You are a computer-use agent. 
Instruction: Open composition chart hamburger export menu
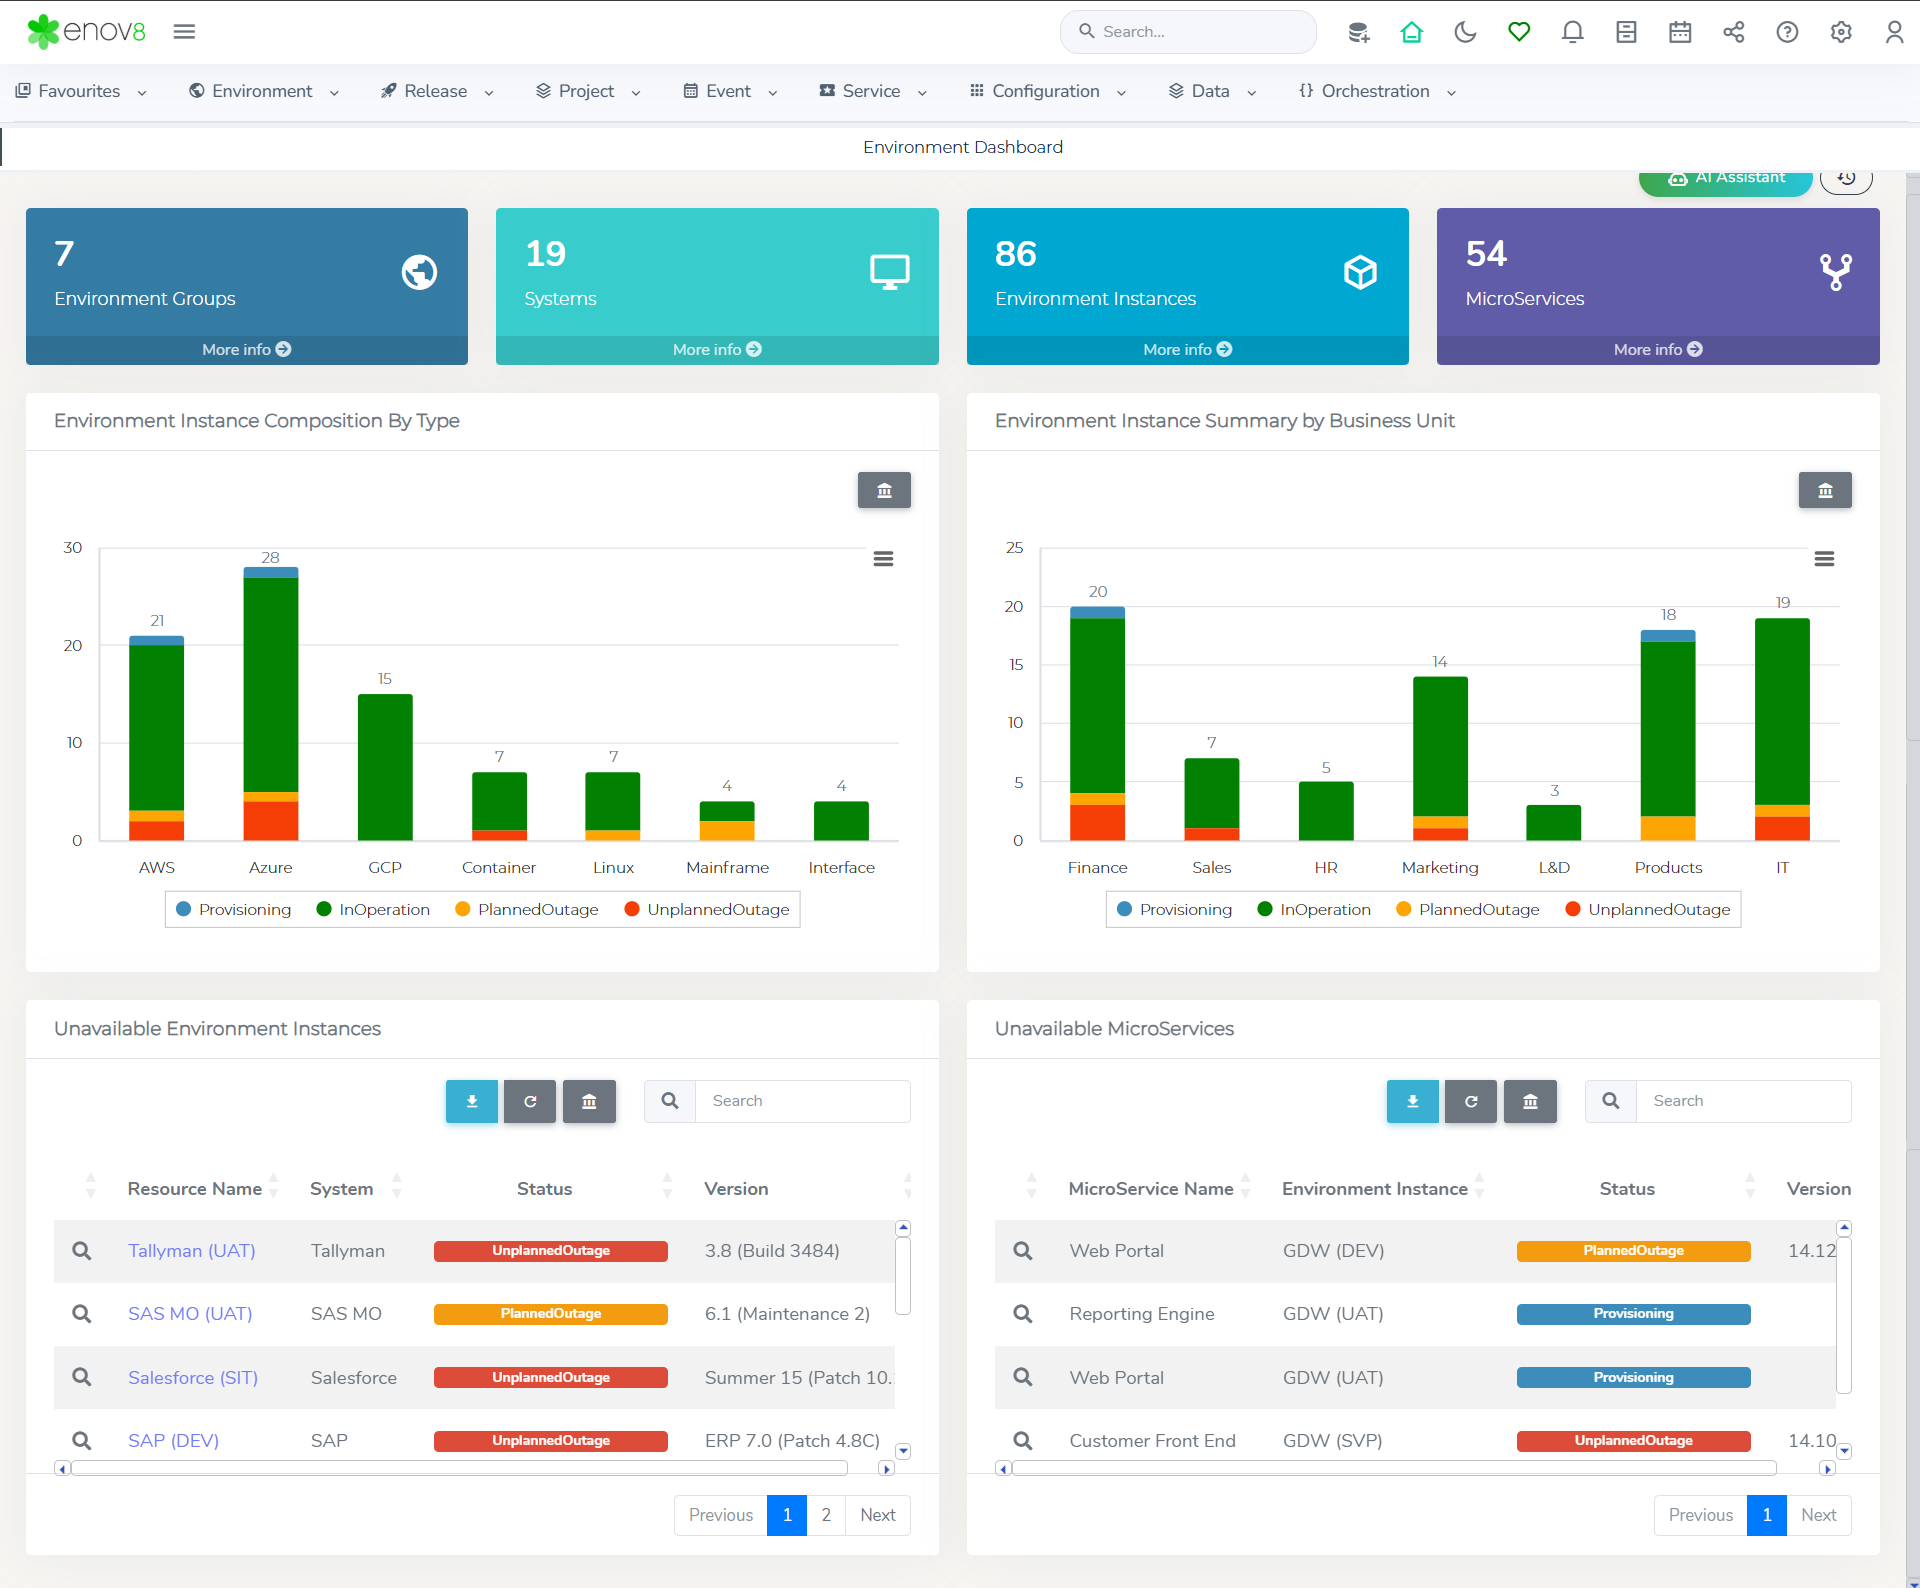(x=883, y=559)
